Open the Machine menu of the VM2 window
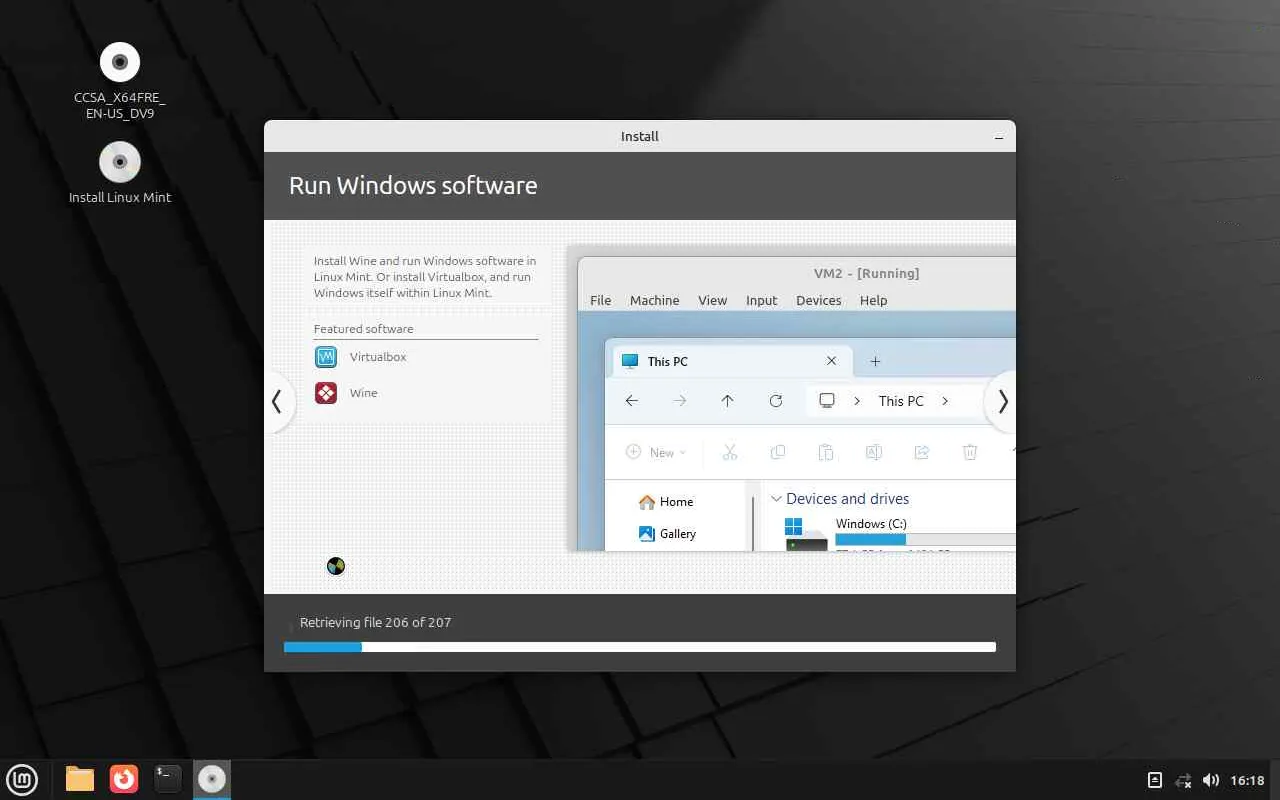This screenshot has width=1280, height=800. [655, 300]
